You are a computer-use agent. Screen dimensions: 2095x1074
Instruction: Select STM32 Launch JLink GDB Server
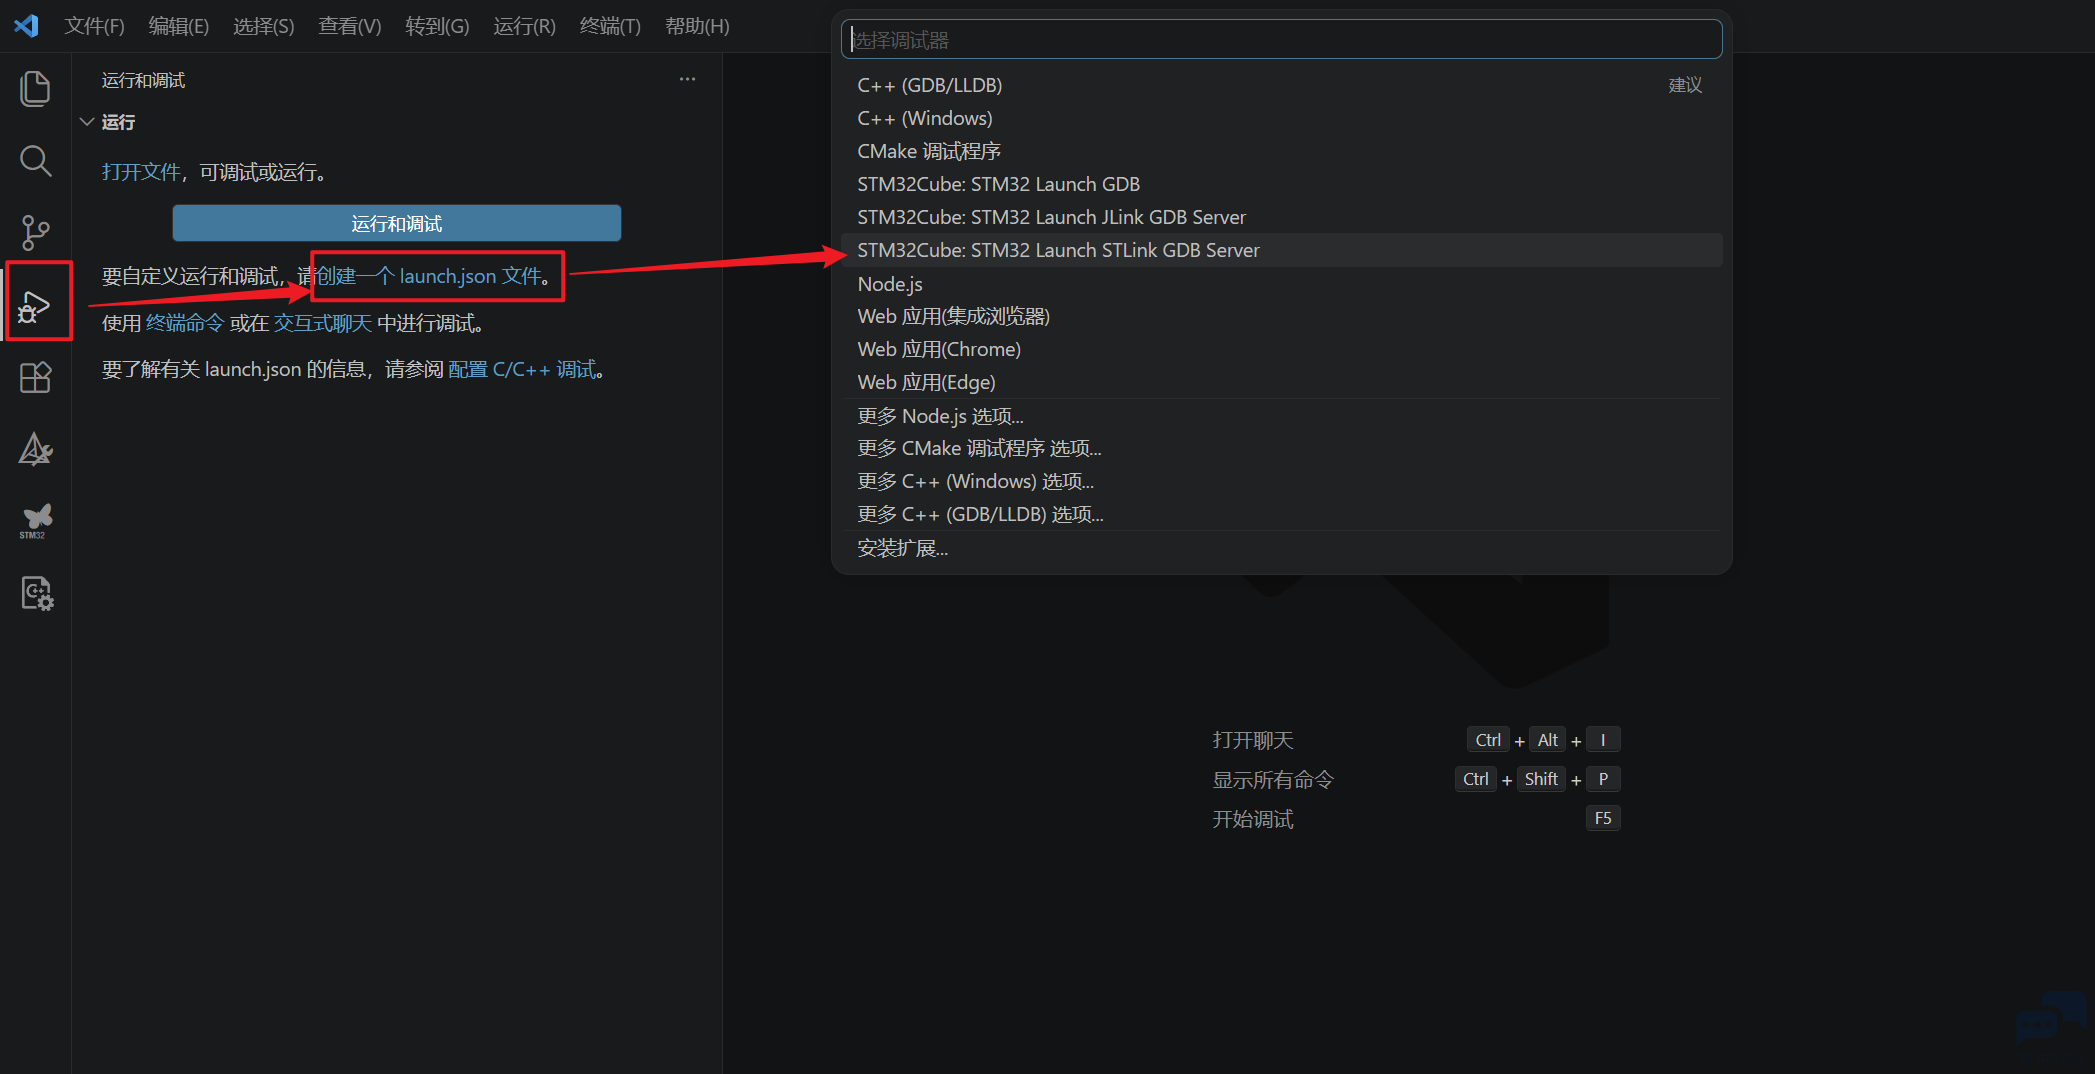tap(1281, 217)
